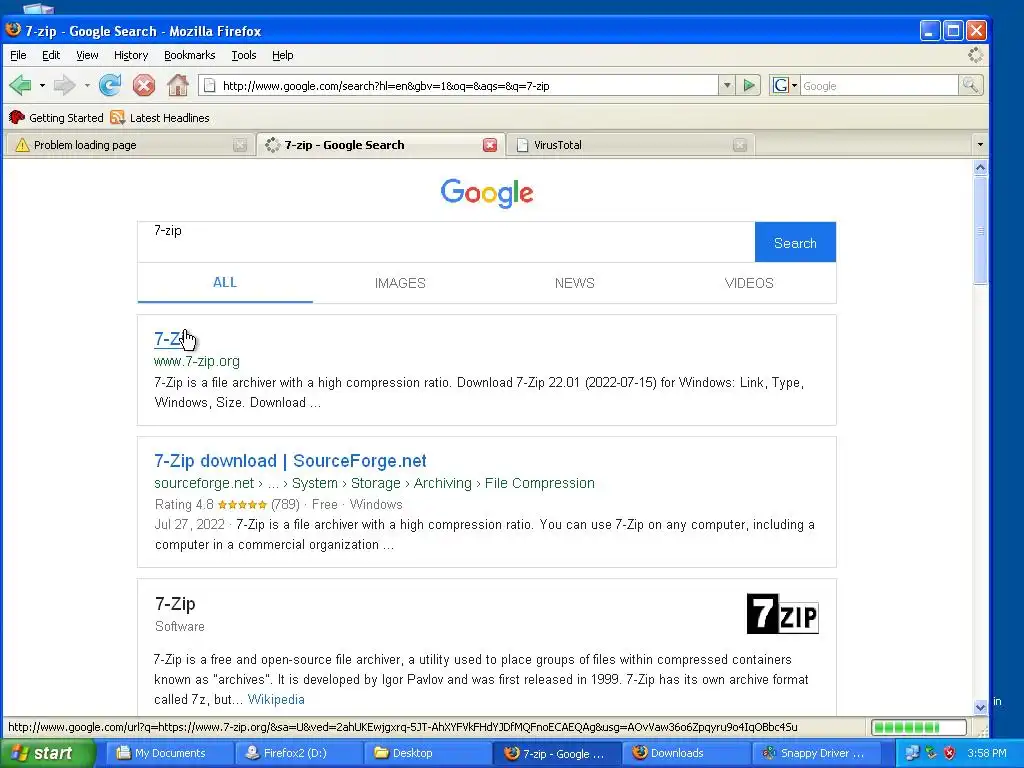Open the forward history dropdown arrow
The image size is (1024, 768).
pyautogui.click(x=87, y=86)
